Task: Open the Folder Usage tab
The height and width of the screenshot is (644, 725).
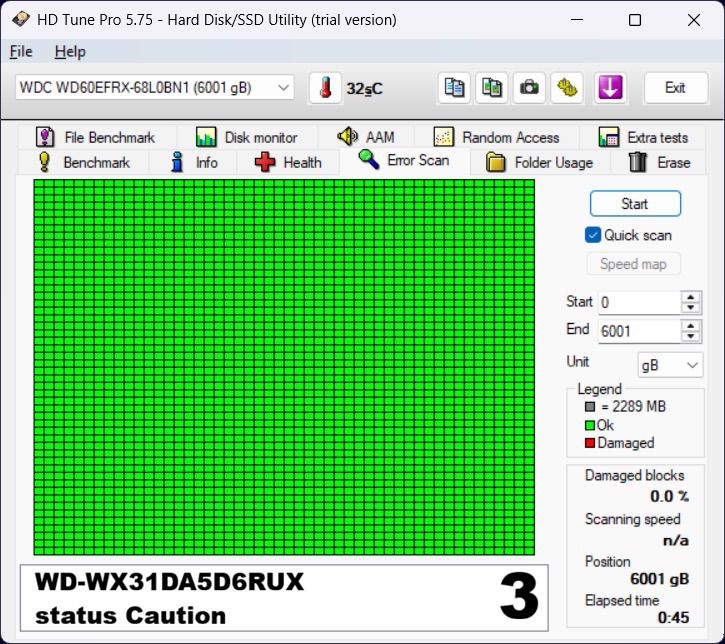Action: tap(540, 162)
